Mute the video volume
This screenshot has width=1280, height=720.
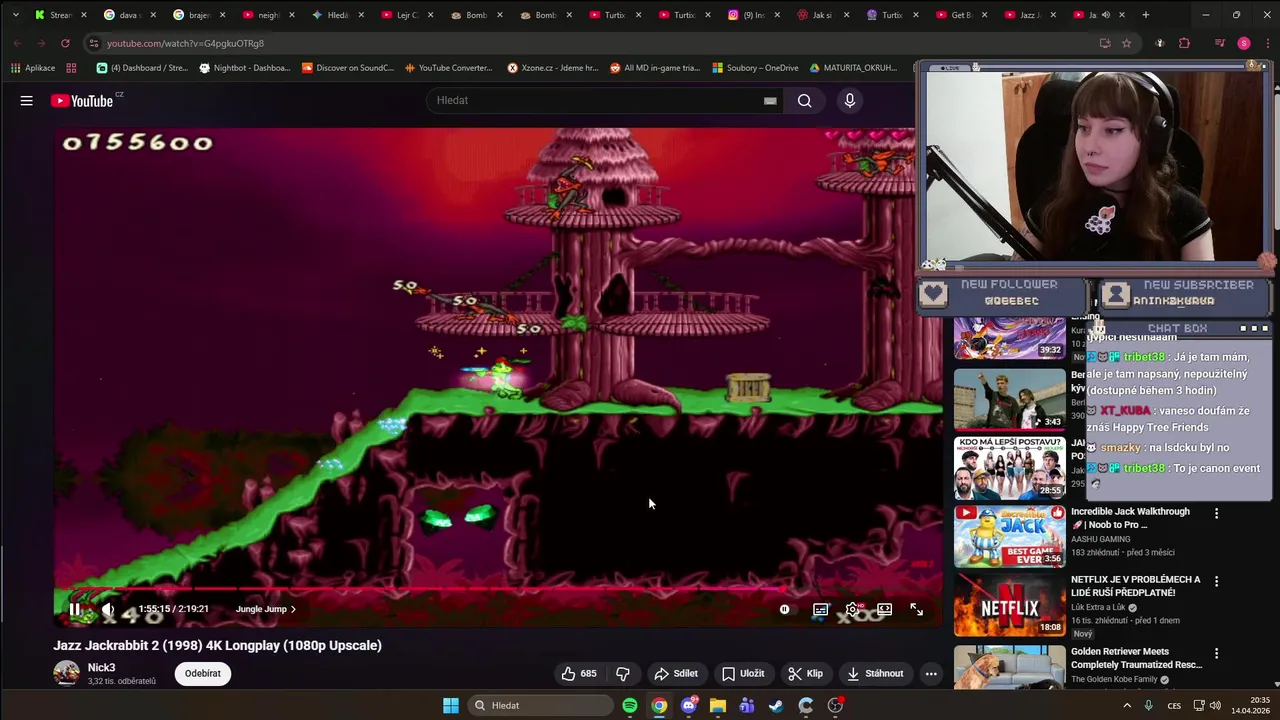point(108,609)
